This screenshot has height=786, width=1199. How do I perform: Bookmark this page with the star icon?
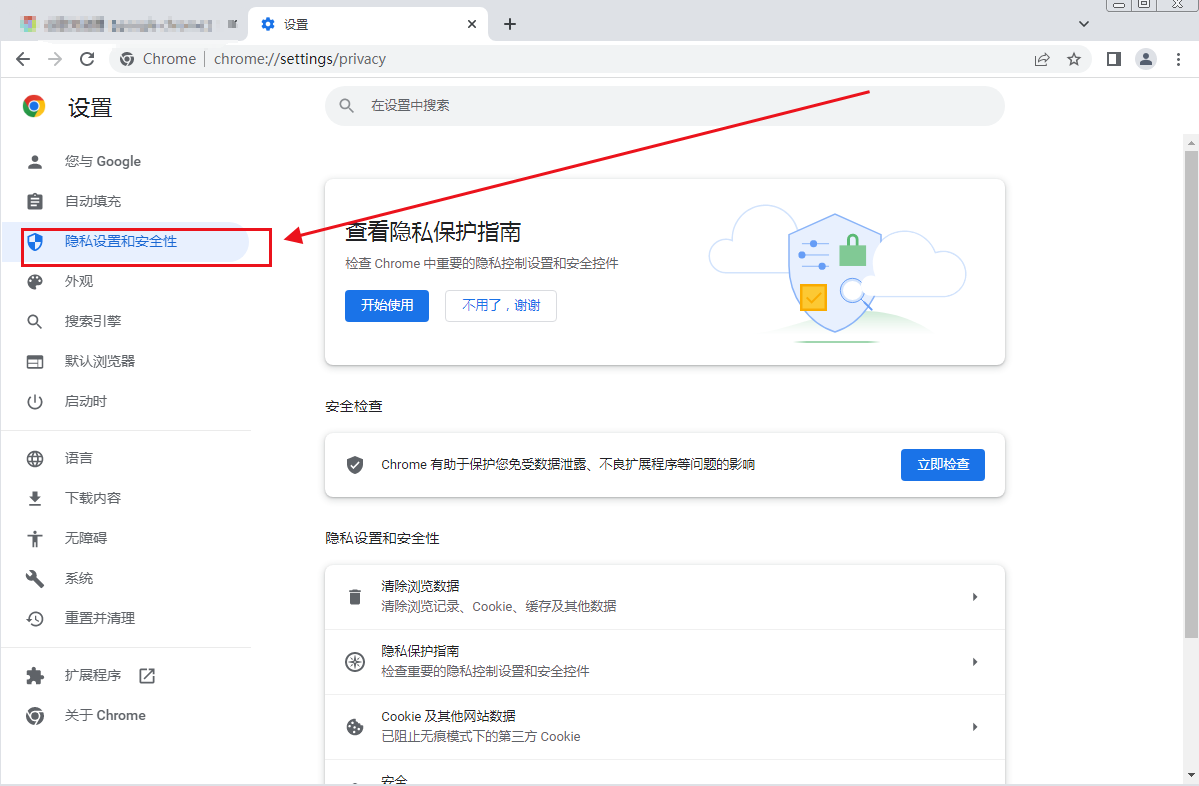1074,59
